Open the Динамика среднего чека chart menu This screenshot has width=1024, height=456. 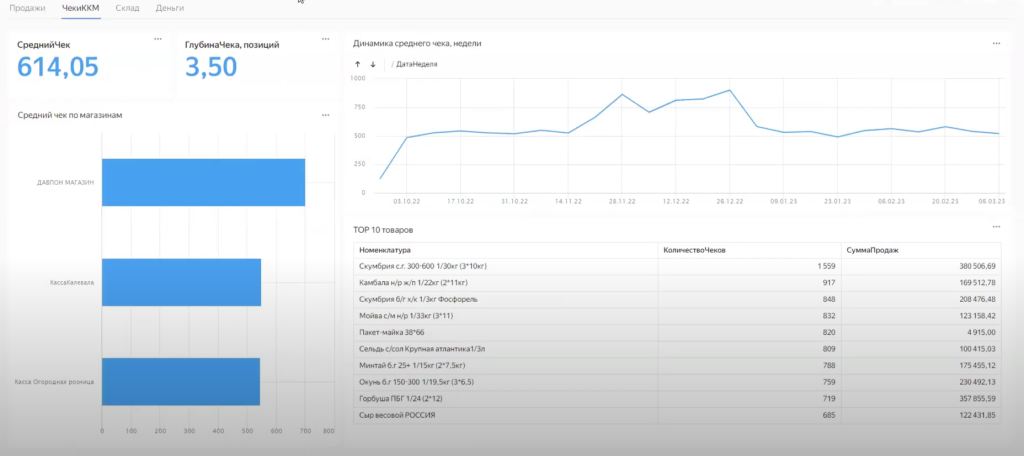995,43
